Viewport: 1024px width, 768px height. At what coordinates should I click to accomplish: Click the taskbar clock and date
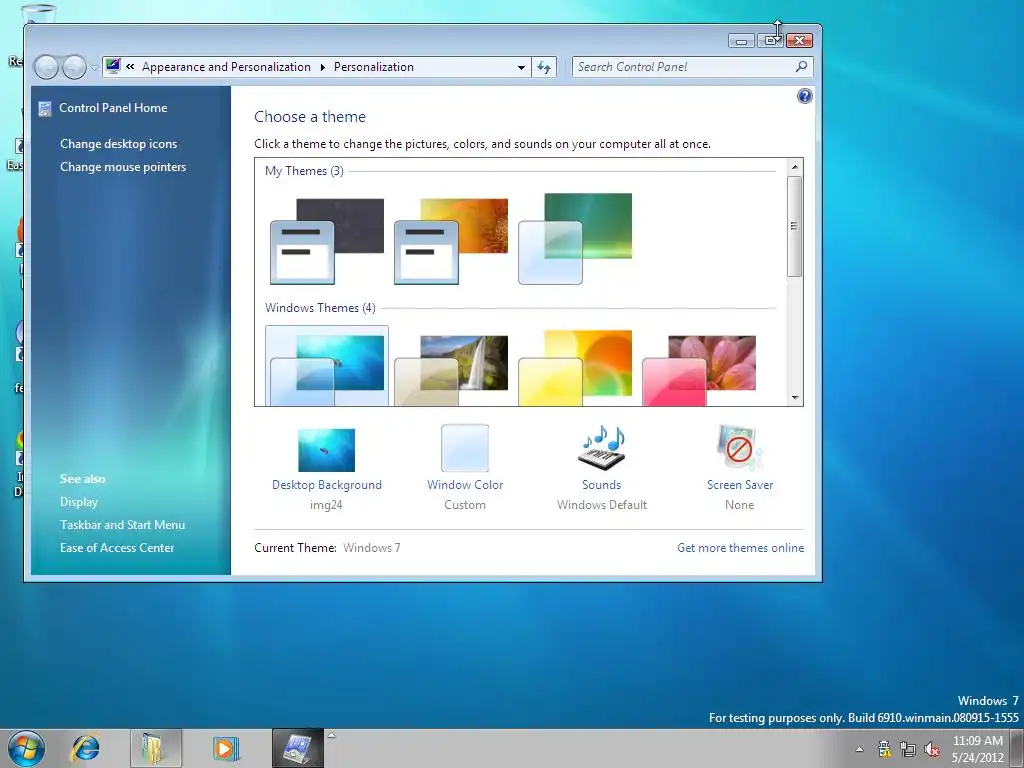pyautogui.click(x=978, y=749)
